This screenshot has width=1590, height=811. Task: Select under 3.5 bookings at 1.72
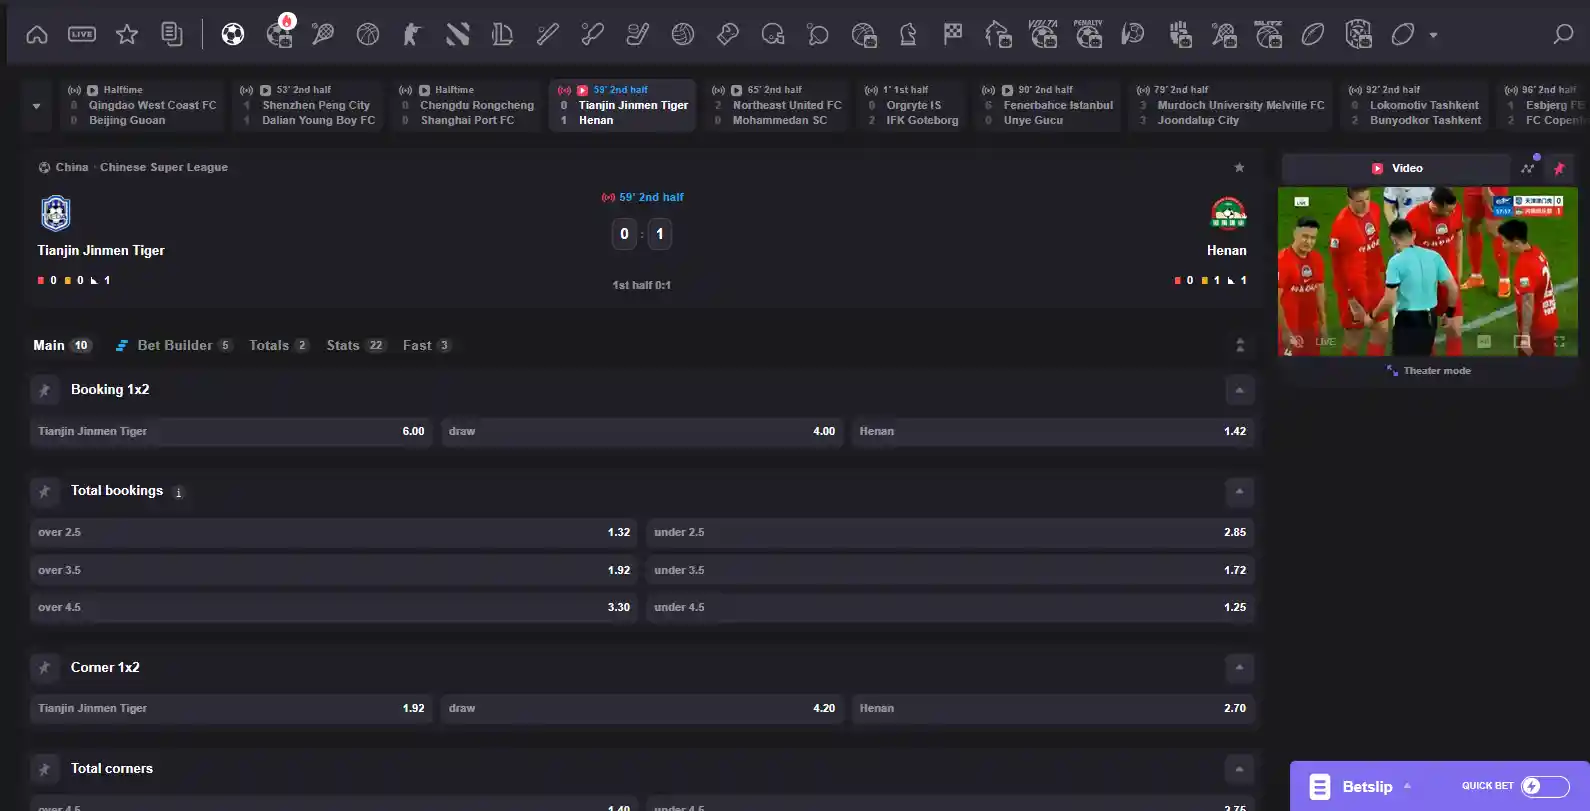[x=950, y=570]
